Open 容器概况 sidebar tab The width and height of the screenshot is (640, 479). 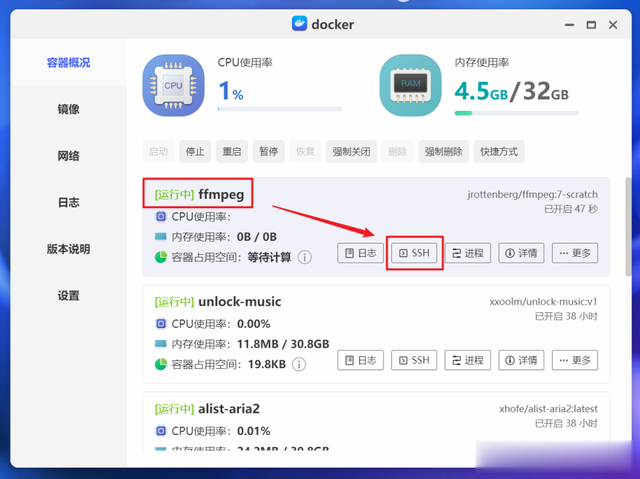[69, 62]
